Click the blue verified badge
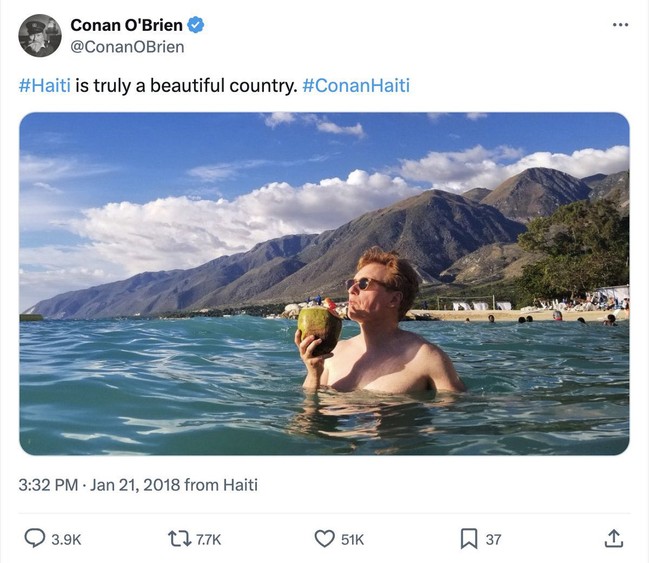 197,25
